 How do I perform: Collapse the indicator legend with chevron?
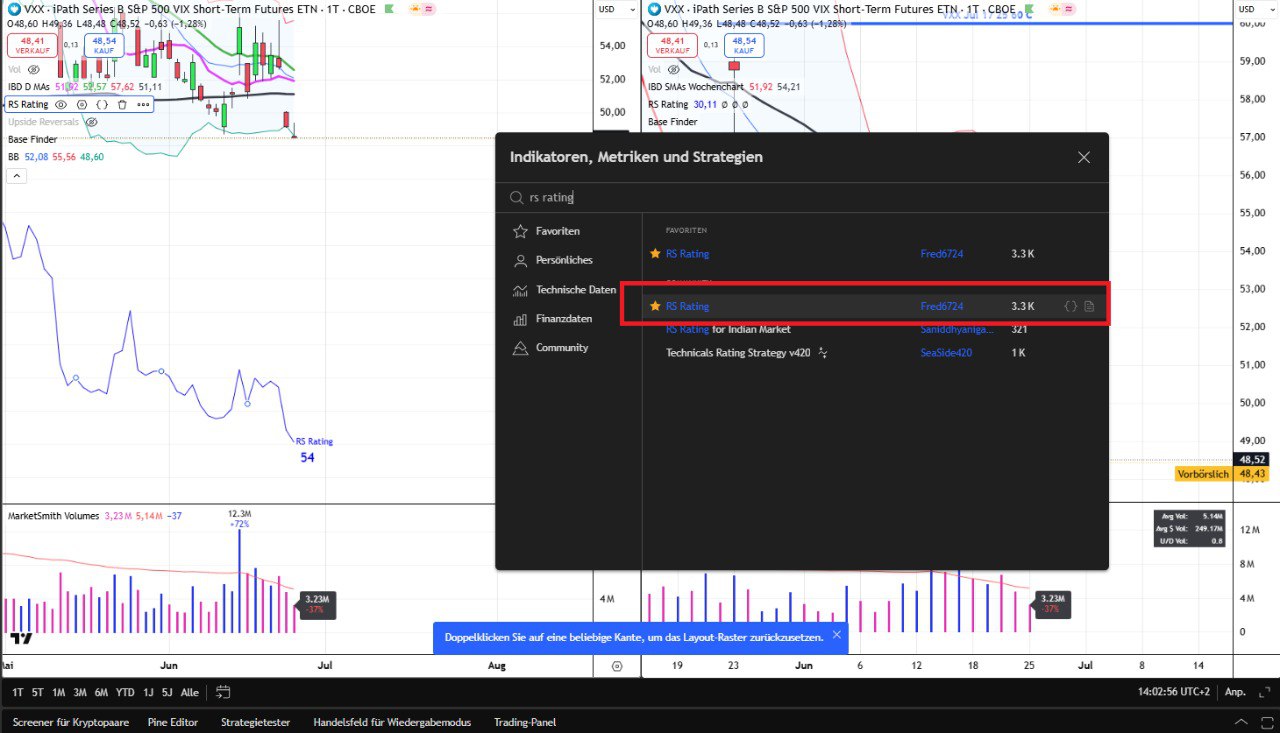[16, 176]
